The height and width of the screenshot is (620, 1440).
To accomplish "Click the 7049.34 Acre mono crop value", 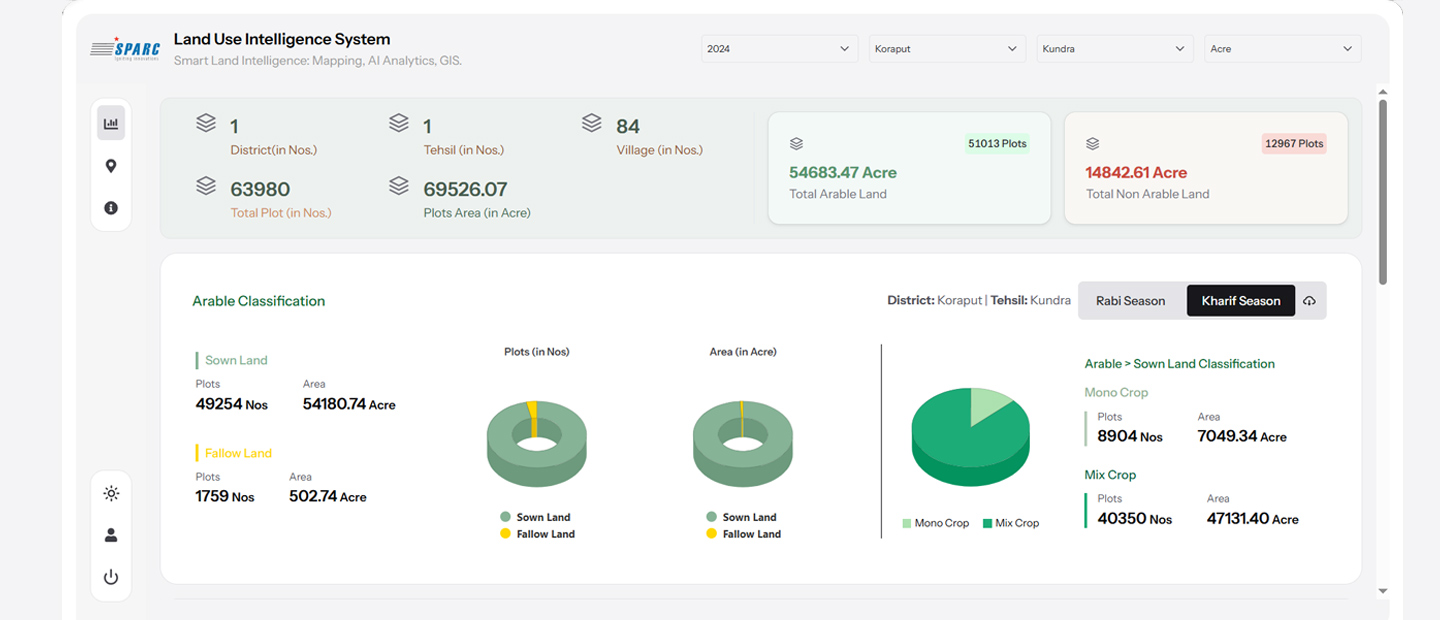I will (1242, 436).
